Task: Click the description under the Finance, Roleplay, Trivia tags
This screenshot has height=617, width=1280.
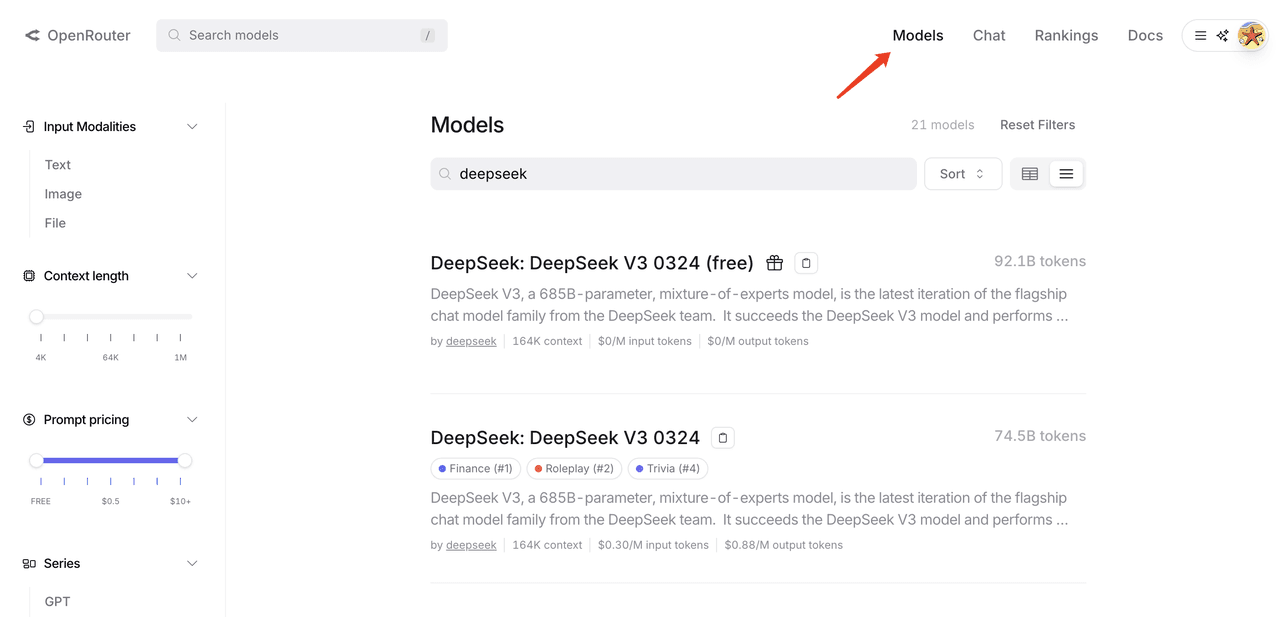Action: 749,509
